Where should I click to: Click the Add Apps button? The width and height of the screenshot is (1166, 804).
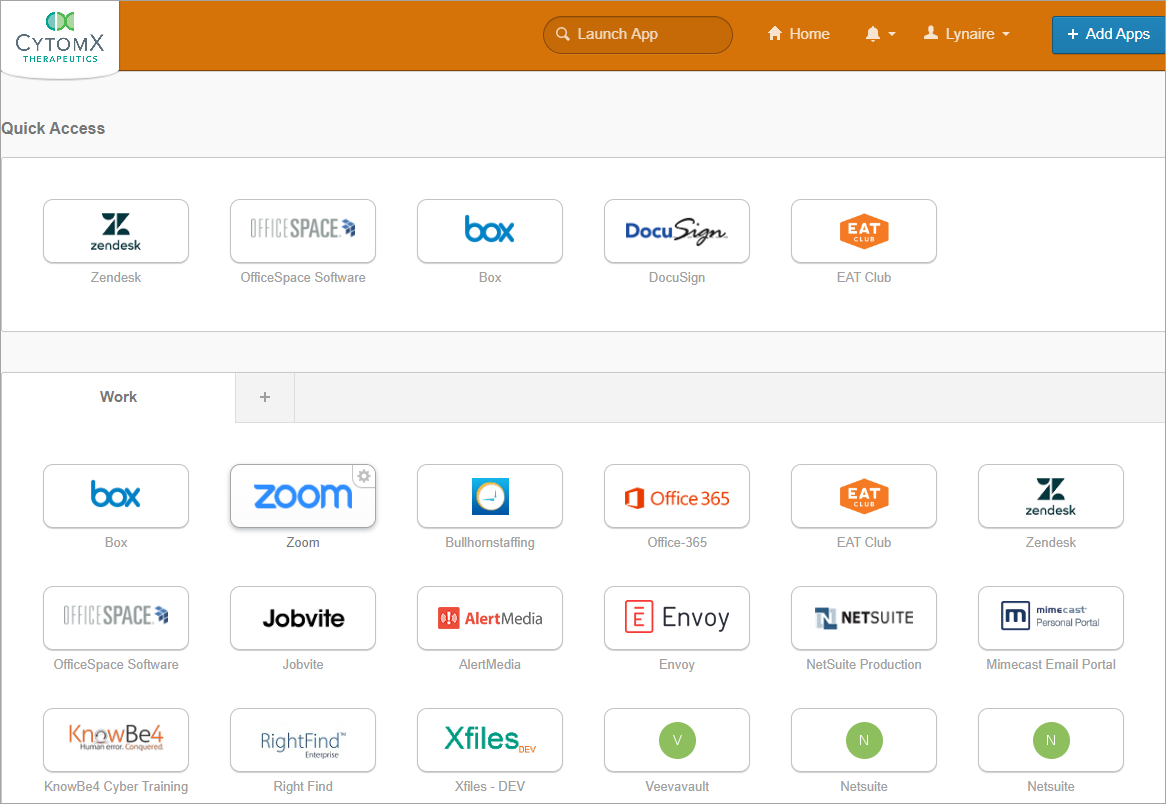click(1109, 34)
